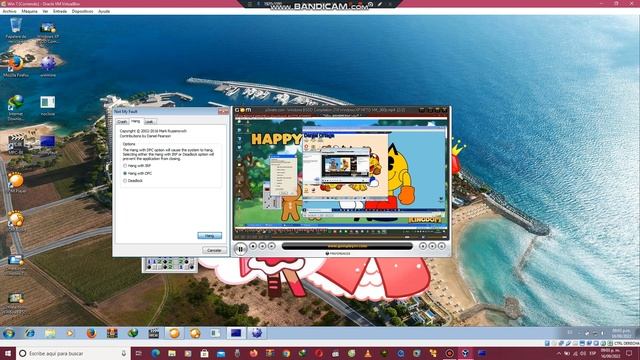The height and width of the screenshot is (360, 640).
Task: Click the stop button next to pause
Action: pos(253,246)
